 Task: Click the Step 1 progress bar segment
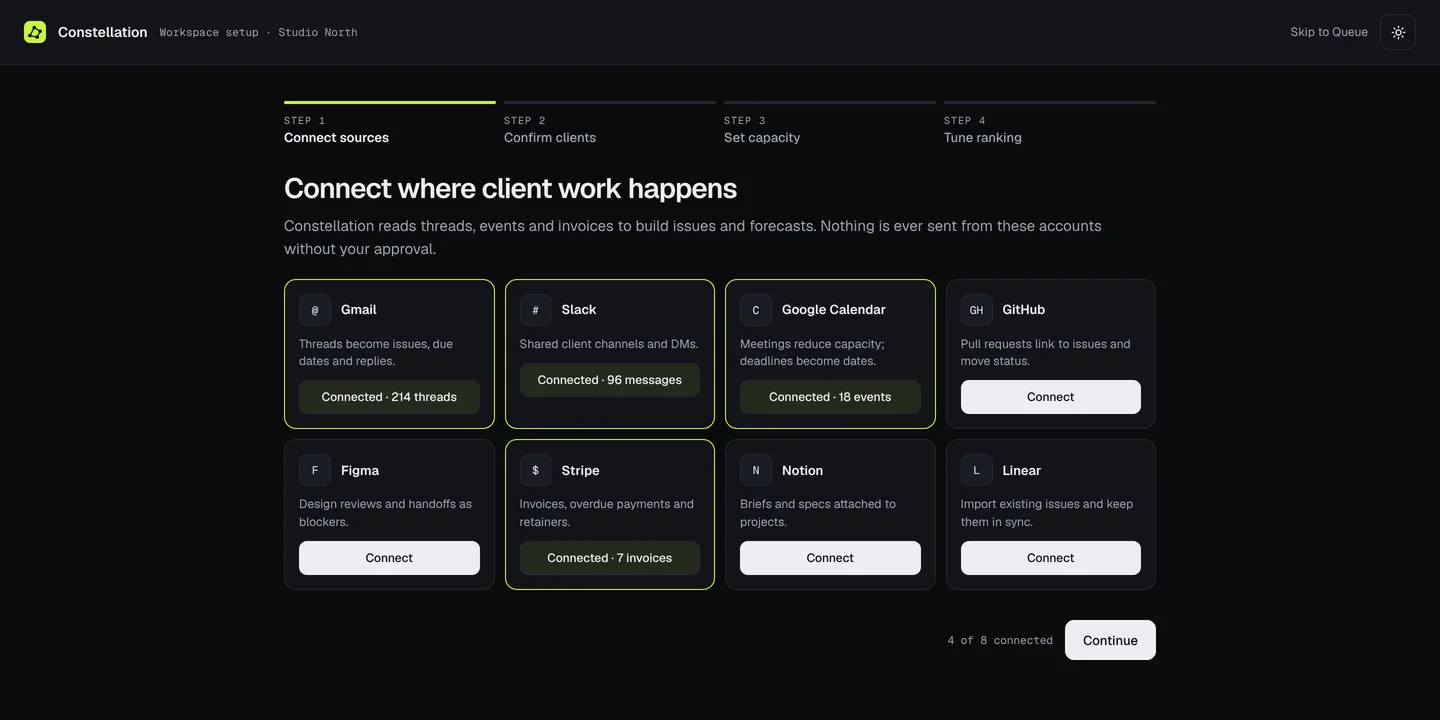click(389, 102)
